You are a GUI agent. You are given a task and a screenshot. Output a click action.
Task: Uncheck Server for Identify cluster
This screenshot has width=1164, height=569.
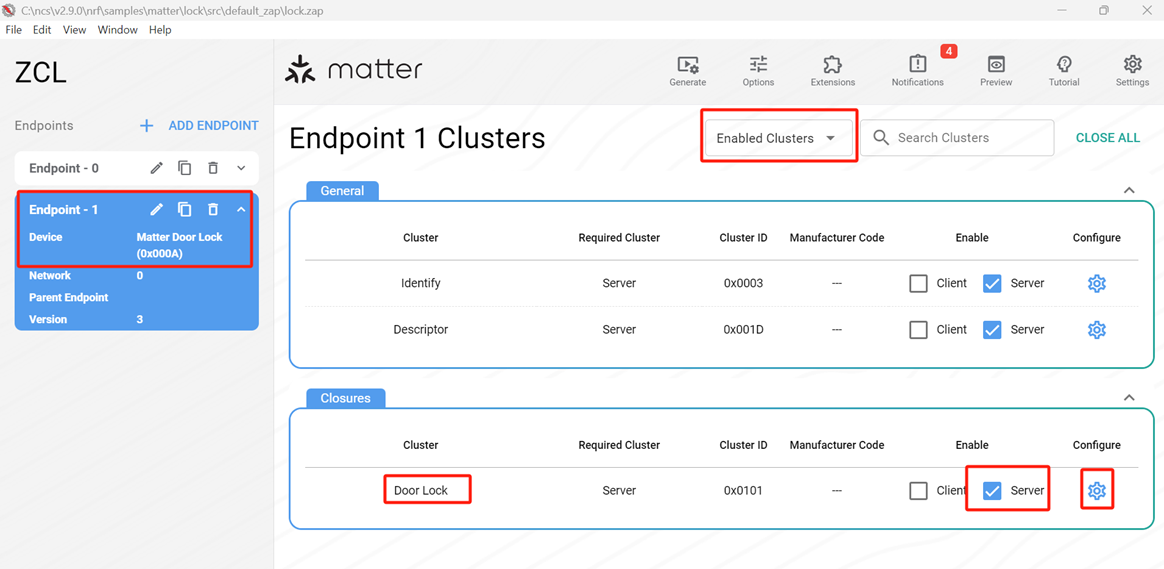tap(992, 283)
